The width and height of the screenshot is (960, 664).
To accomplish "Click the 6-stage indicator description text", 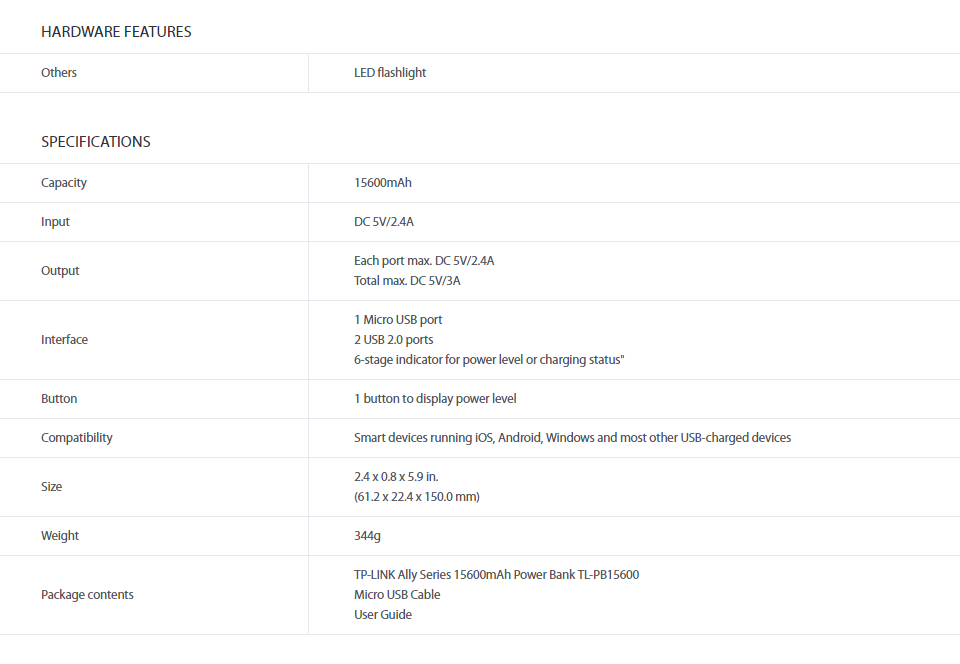I will 489,360.
